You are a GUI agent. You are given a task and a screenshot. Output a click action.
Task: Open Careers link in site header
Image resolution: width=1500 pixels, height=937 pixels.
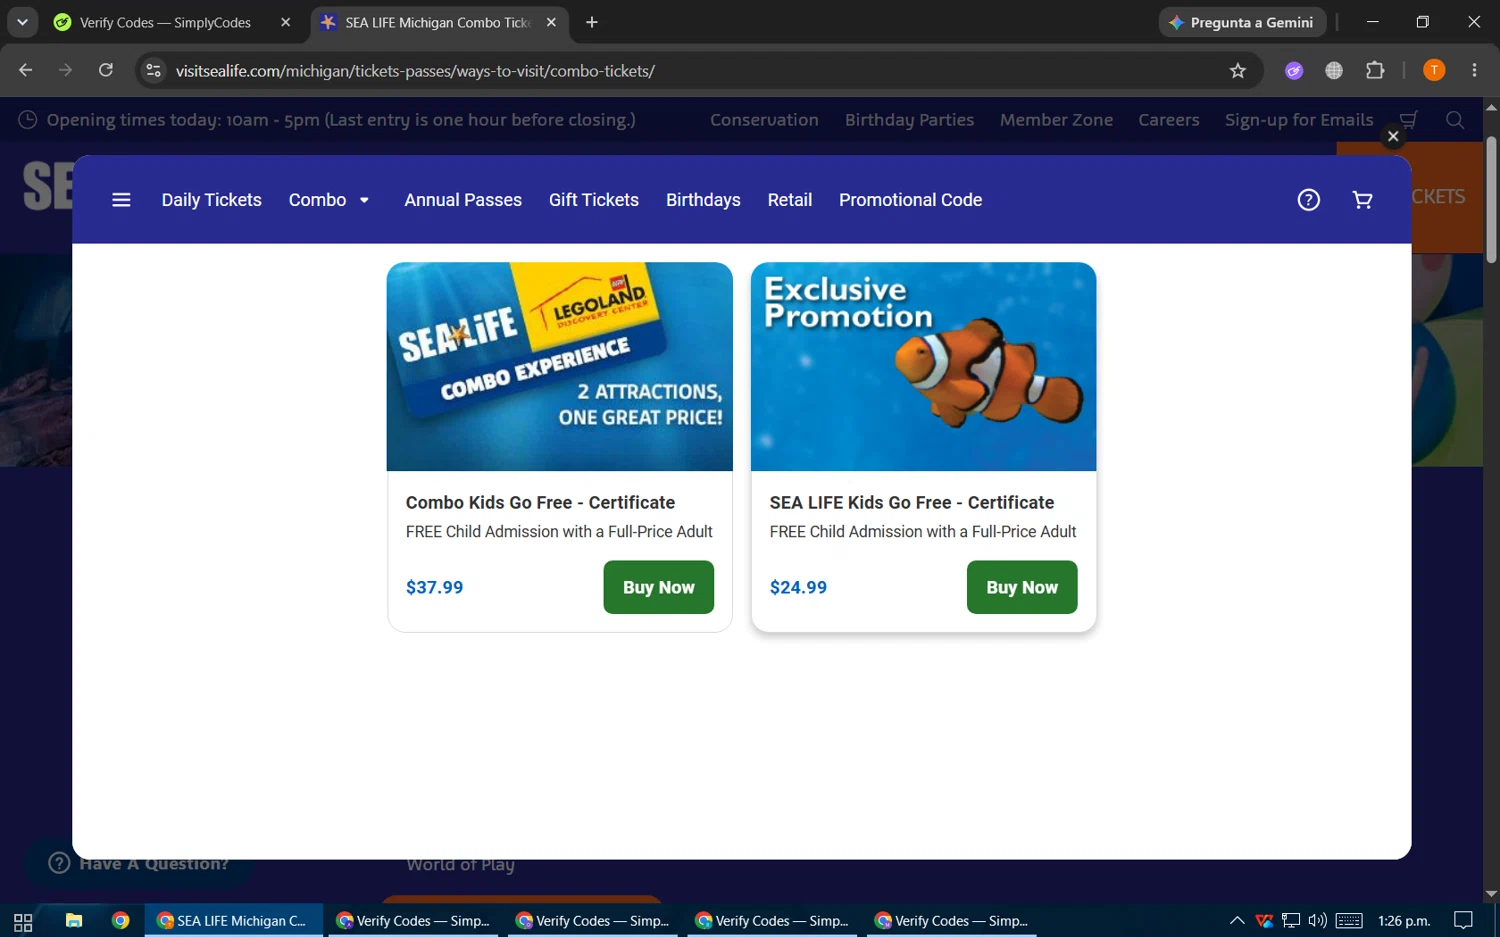1168,120
